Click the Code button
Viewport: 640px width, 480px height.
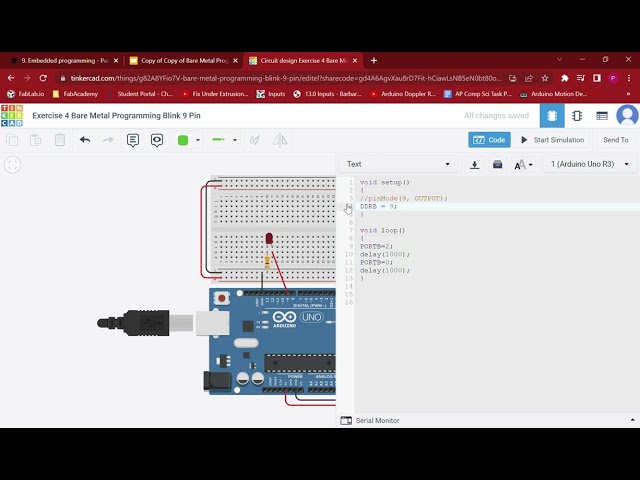(489, 140)
